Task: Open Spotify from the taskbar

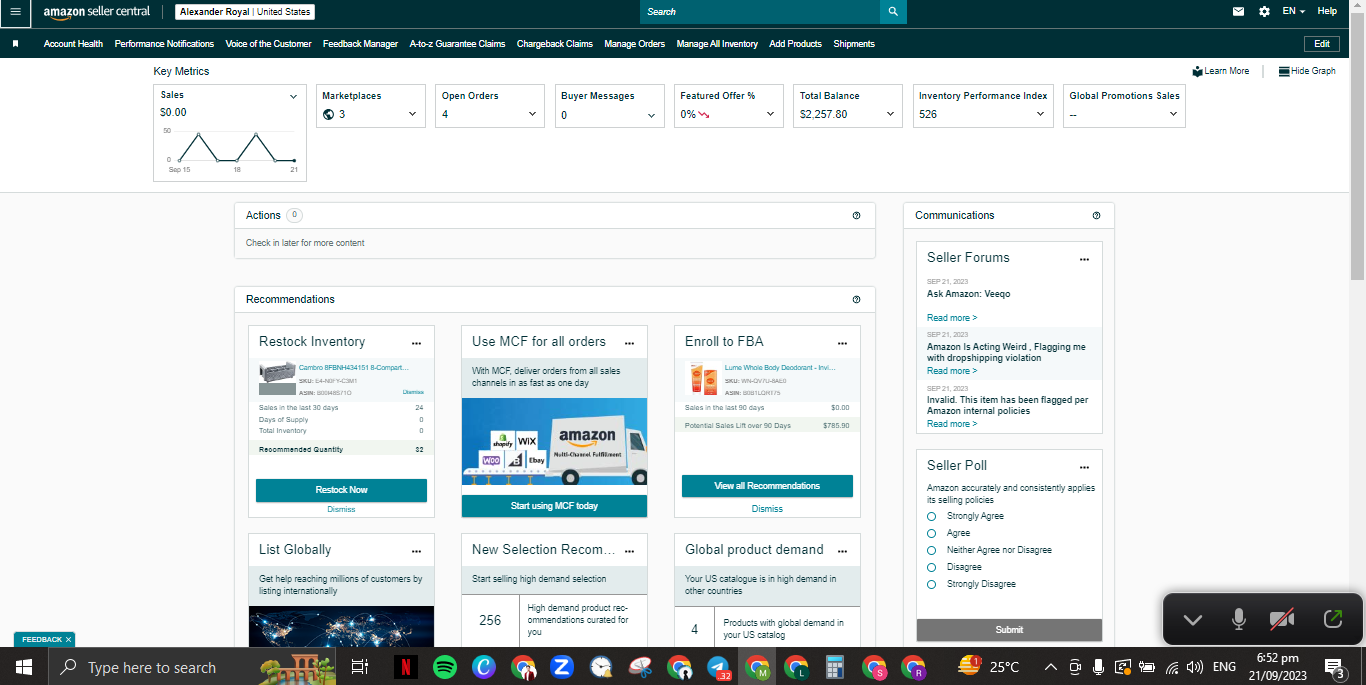Action: pos(445,667)
